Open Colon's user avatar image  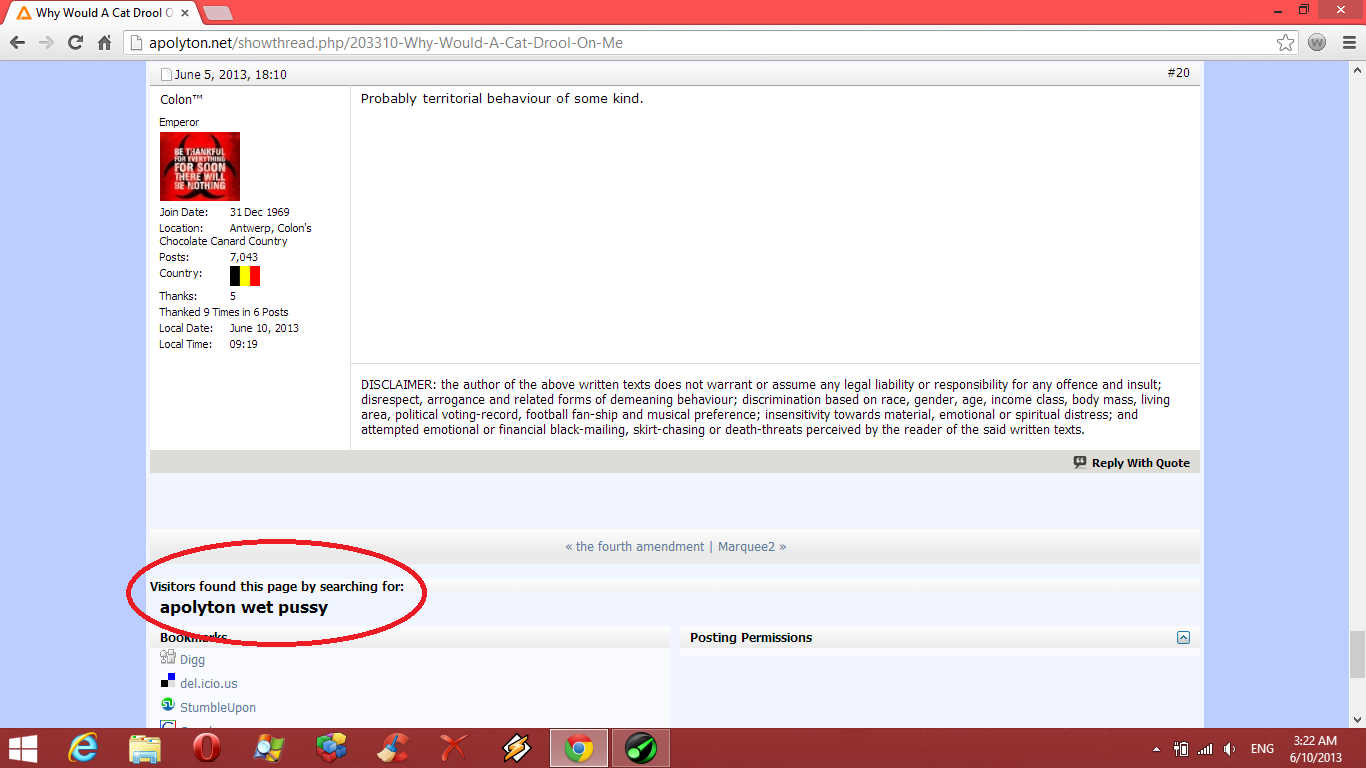tap(200, 167)
